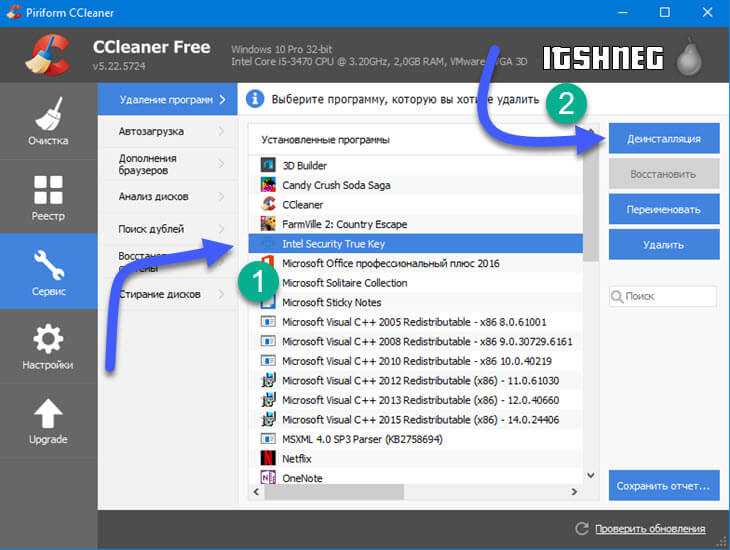Click the CCleaner program icon in list
This screenshot has width=730, height=550.
click(x=268, y=204)
